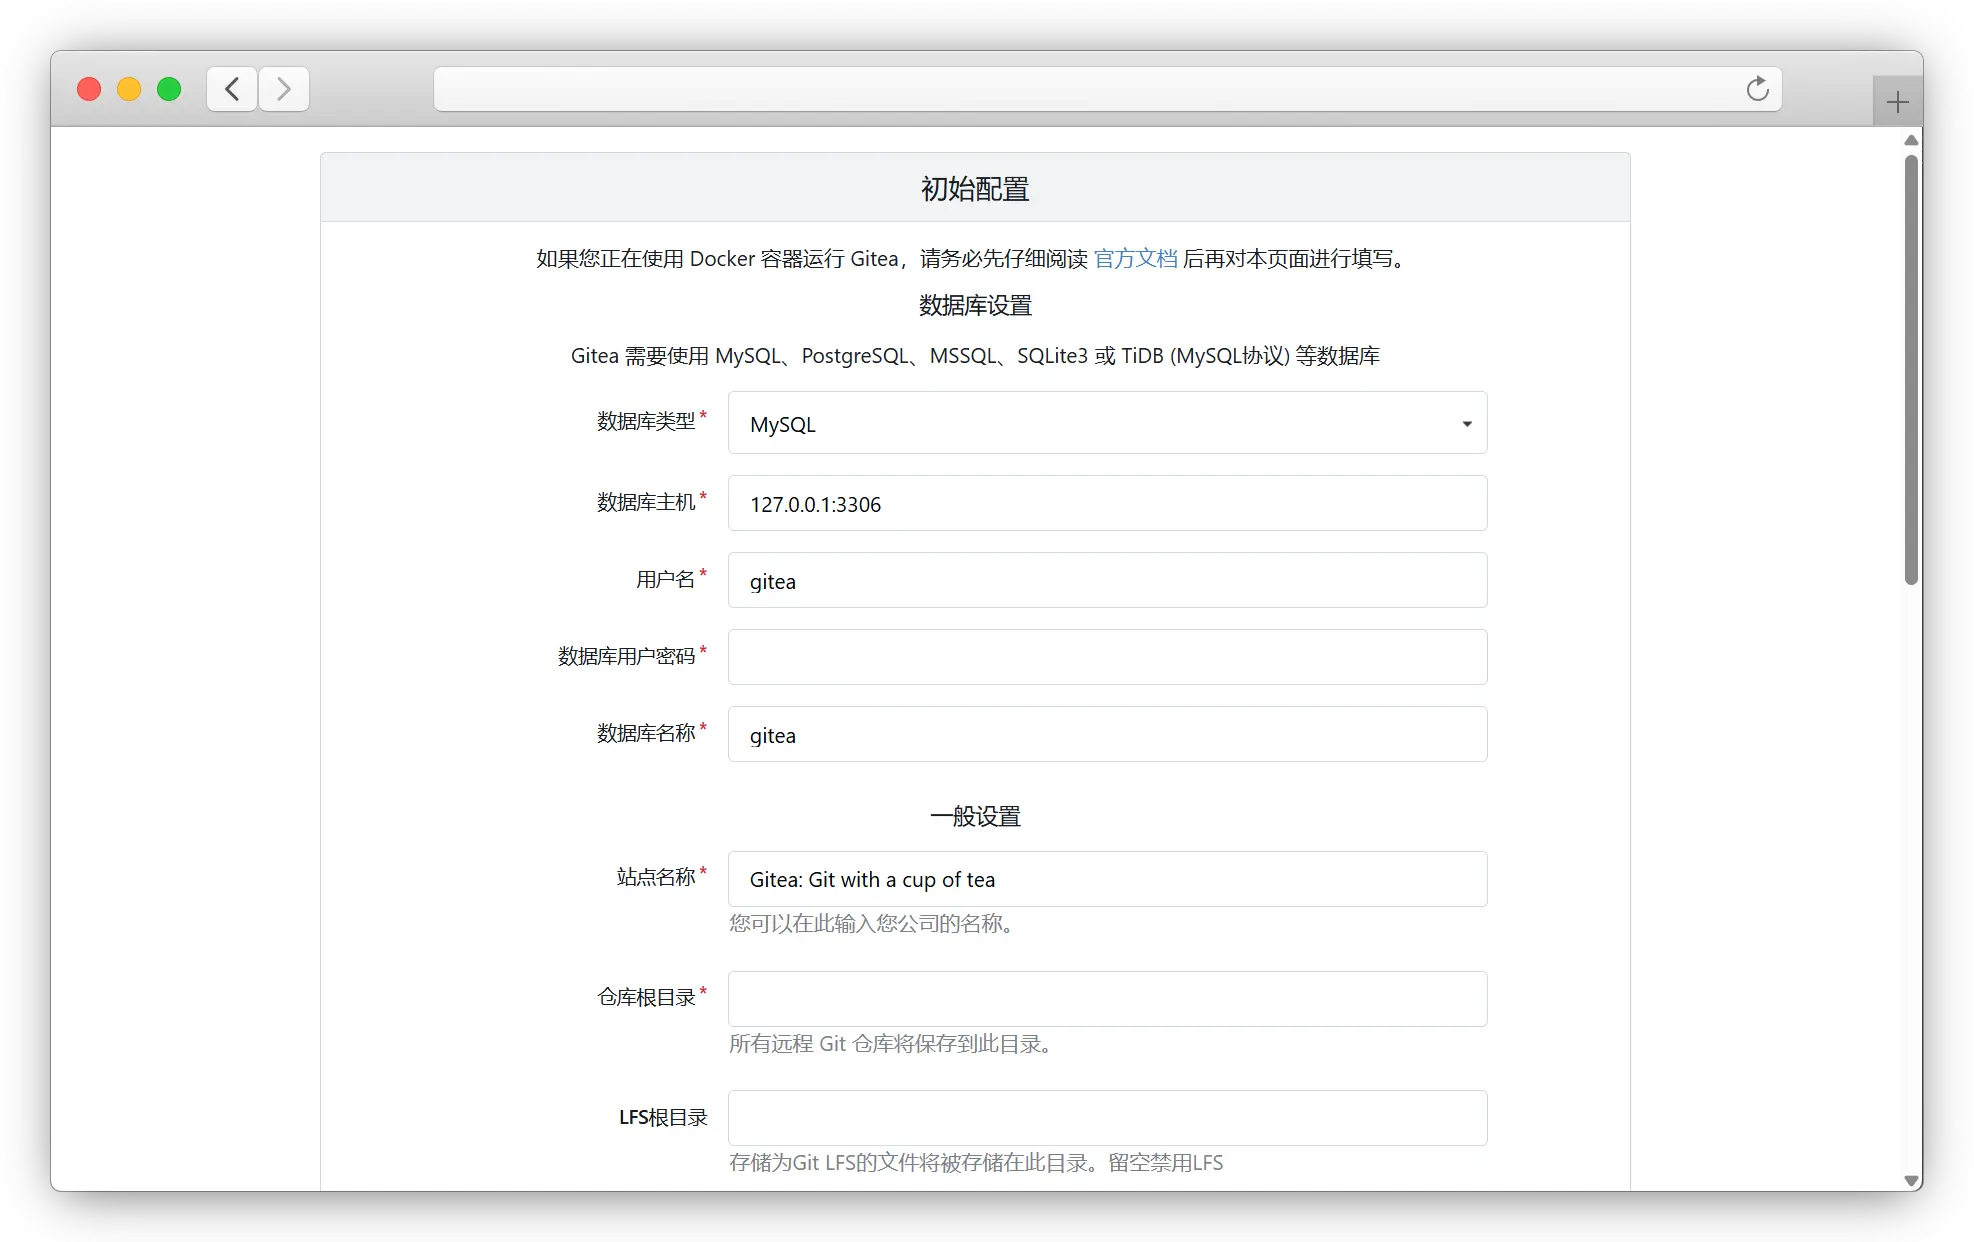1974x1242 pixels.
Task: Click the green maximize window button
Action: (x=169, y=90)
